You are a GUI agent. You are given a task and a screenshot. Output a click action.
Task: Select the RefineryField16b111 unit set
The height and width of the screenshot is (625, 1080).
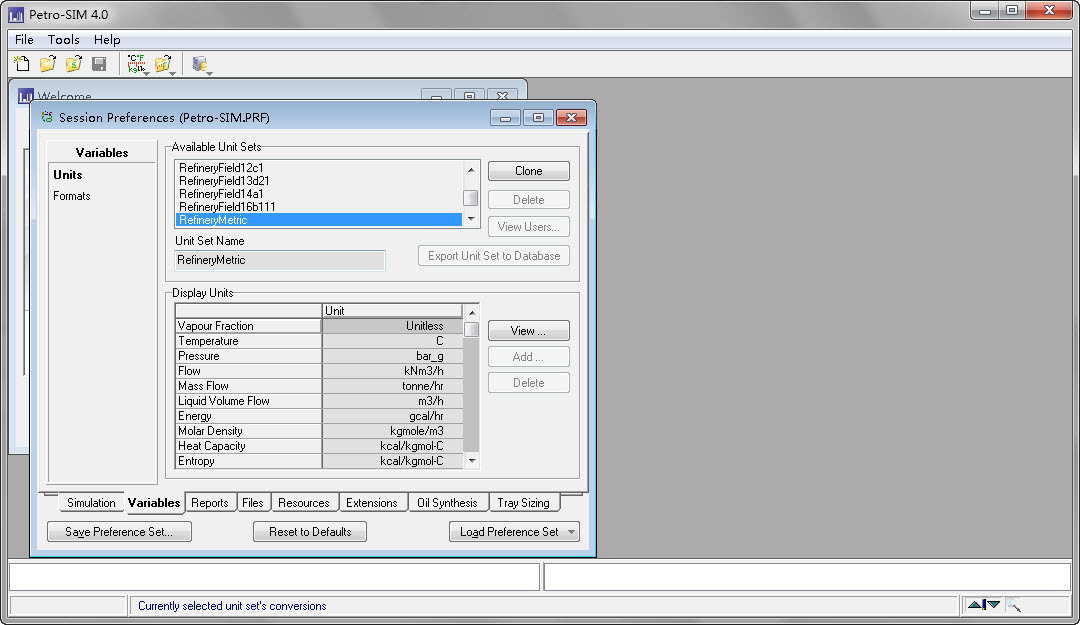[318, 207]
